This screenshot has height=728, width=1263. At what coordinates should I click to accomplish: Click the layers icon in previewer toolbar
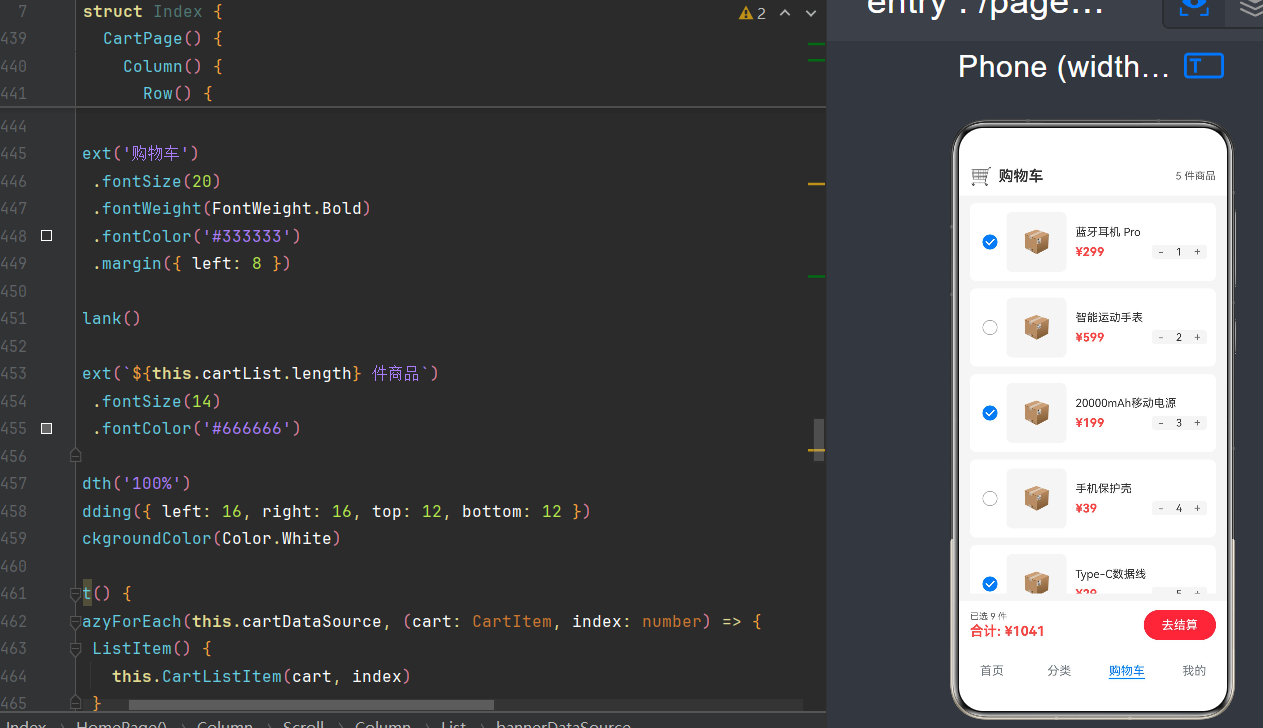[x=1251, y=8]
